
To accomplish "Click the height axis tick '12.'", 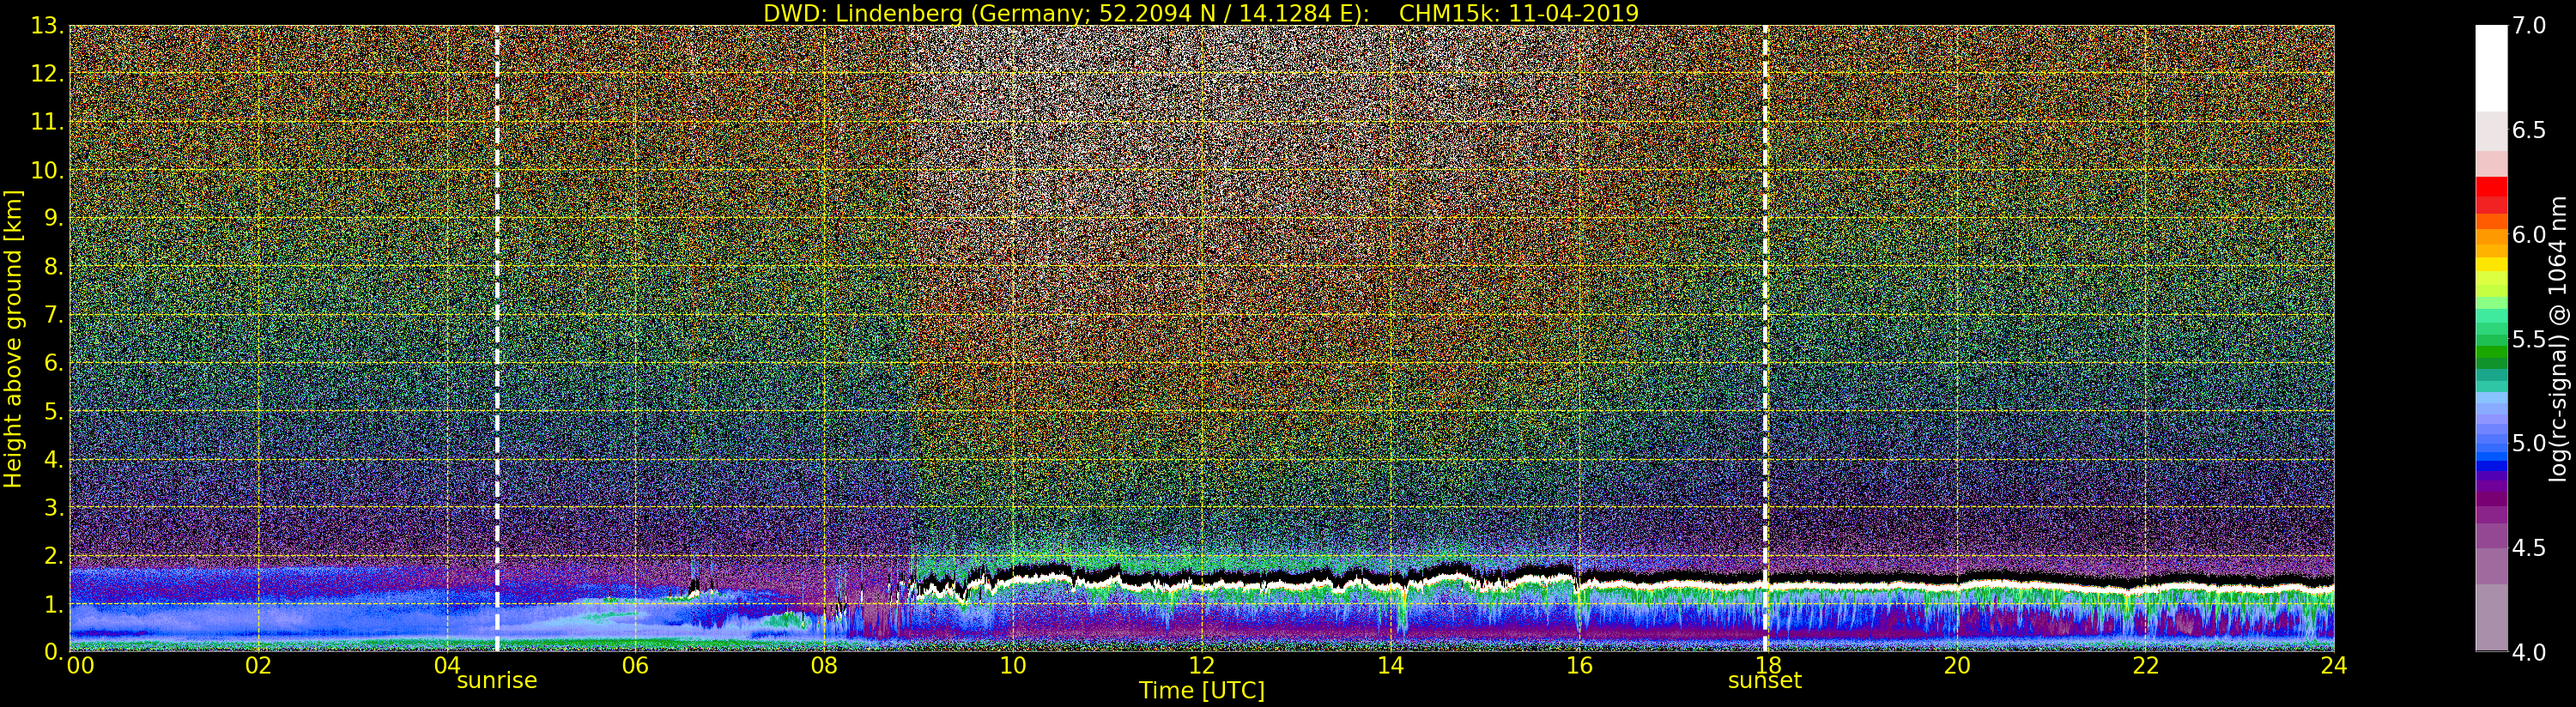I will (x=47, y=74).
